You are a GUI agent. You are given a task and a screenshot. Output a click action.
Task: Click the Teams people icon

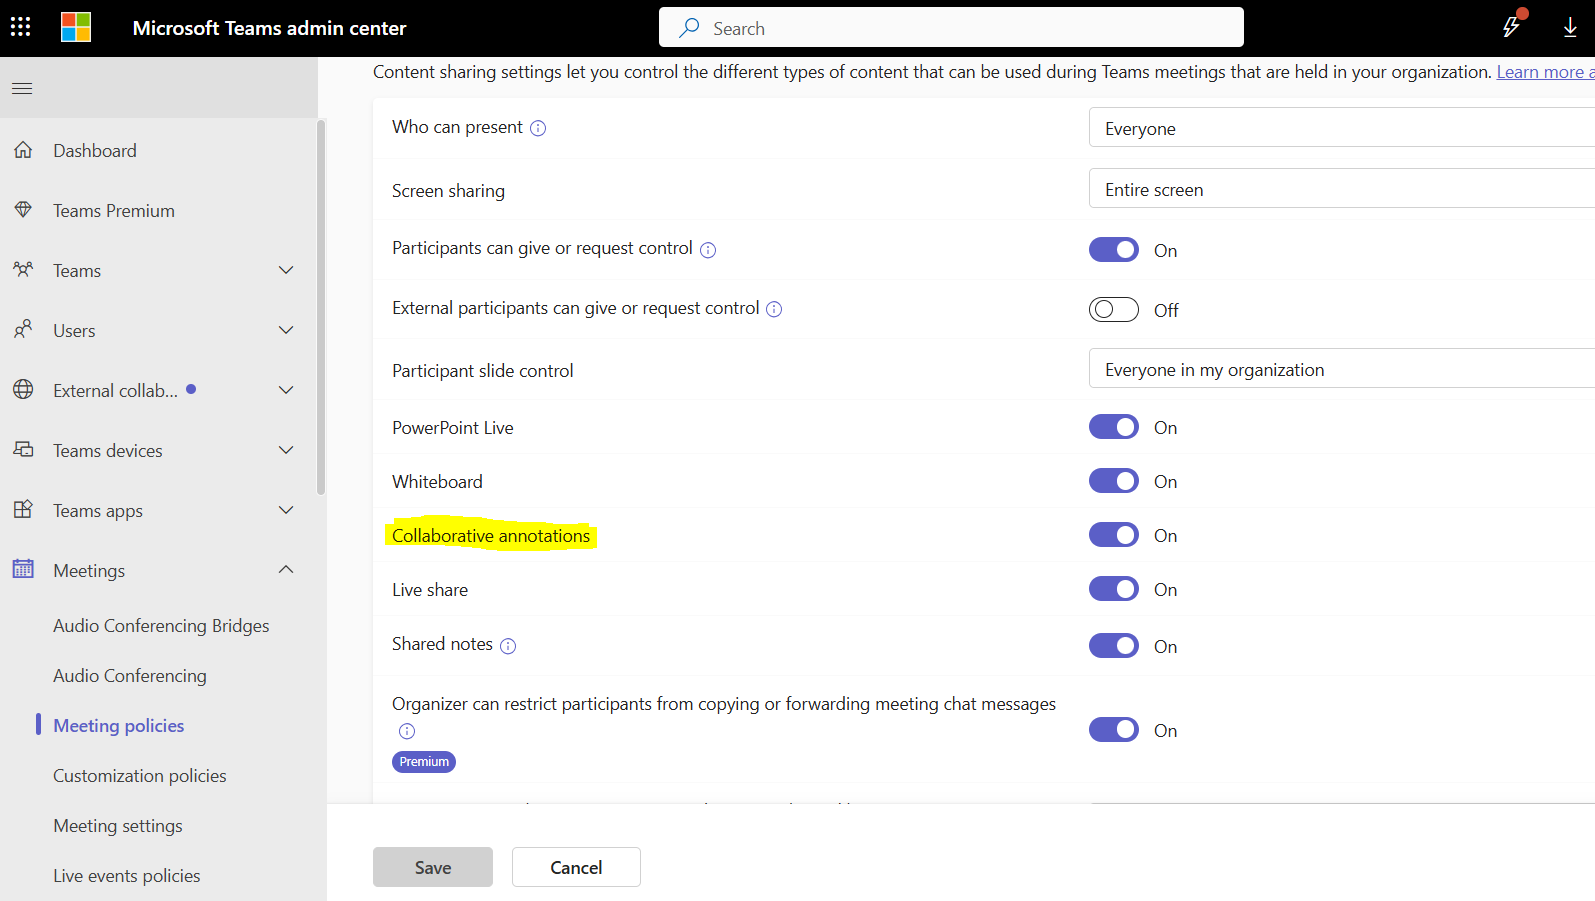(23, 270)
